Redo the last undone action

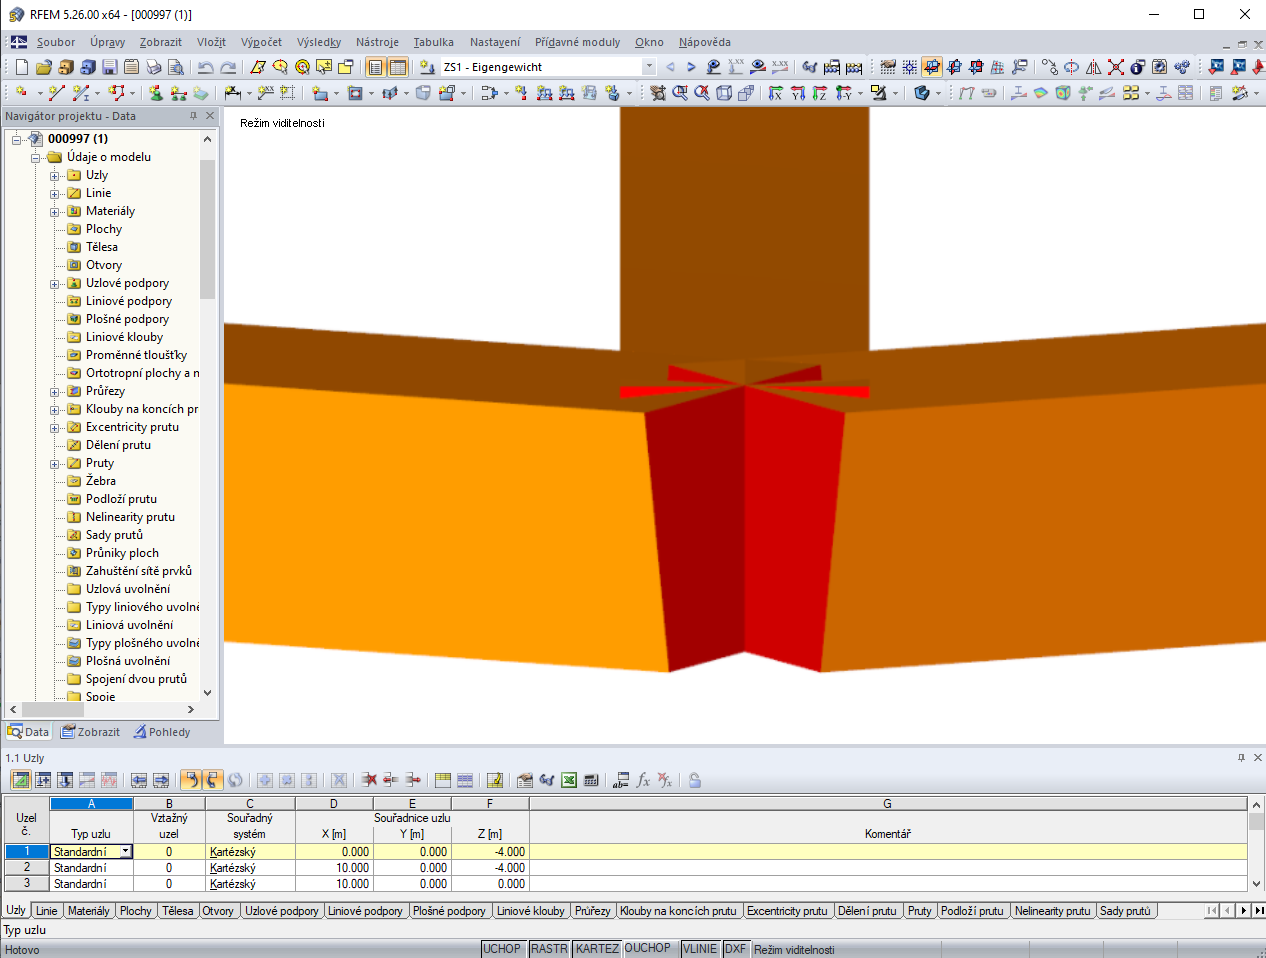228,67
